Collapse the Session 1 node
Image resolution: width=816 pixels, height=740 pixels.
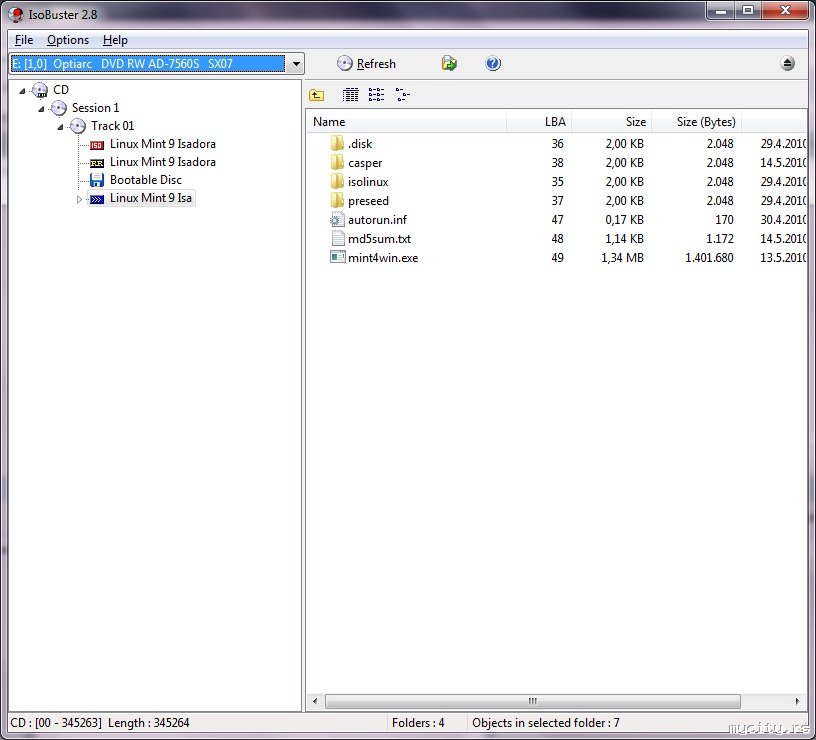(41, 109)
